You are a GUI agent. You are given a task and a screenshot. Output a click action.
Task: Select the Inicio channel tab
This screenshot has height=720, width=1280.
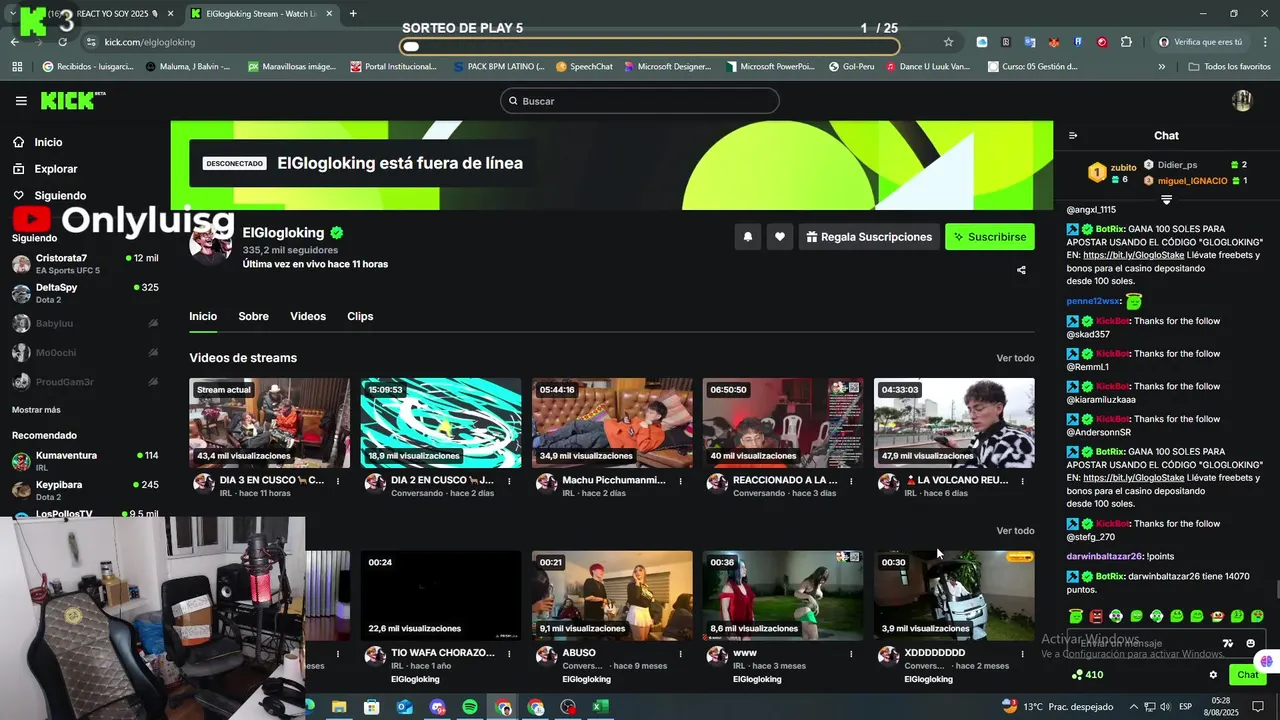pyautogui.click(x=203, y=316)
